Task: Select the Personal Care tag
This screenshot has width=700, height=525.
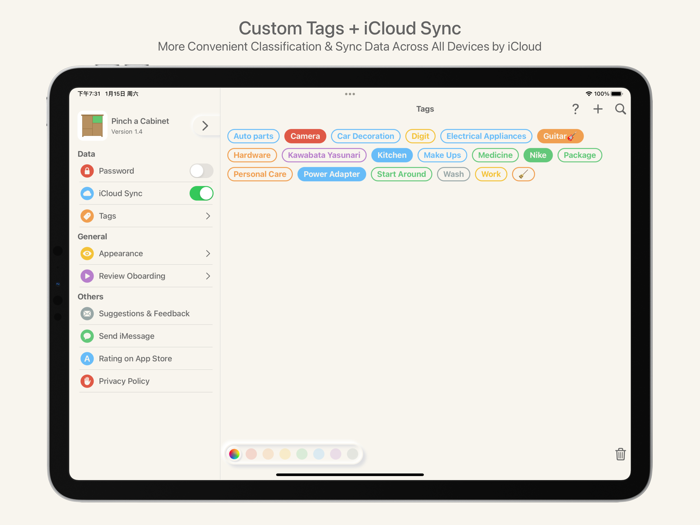Action: click(260, 174)
